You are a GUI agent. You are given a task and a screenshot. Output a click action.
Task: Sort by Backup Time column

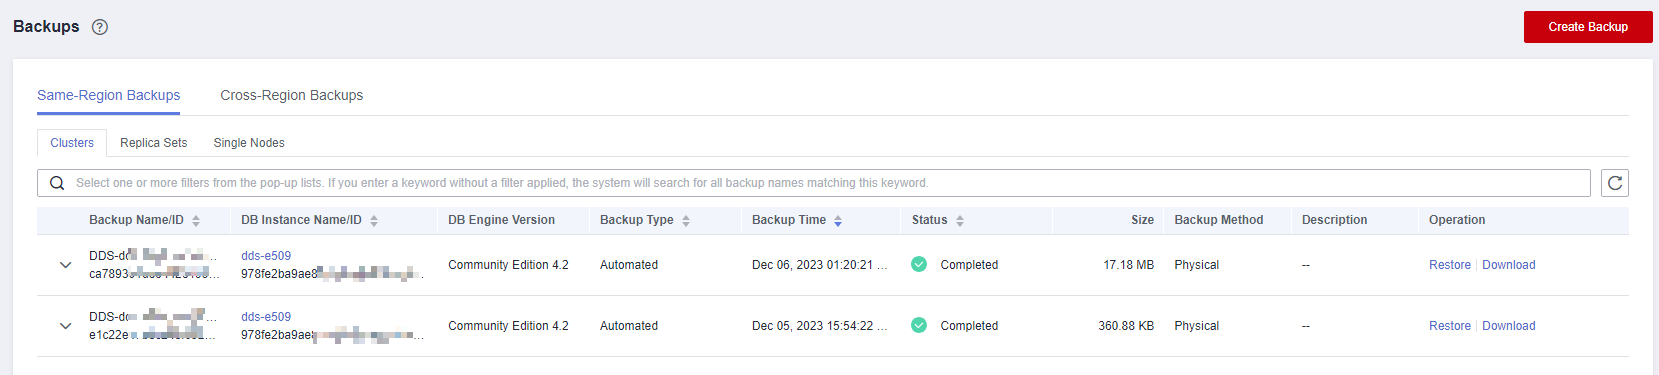coord(838,221)
